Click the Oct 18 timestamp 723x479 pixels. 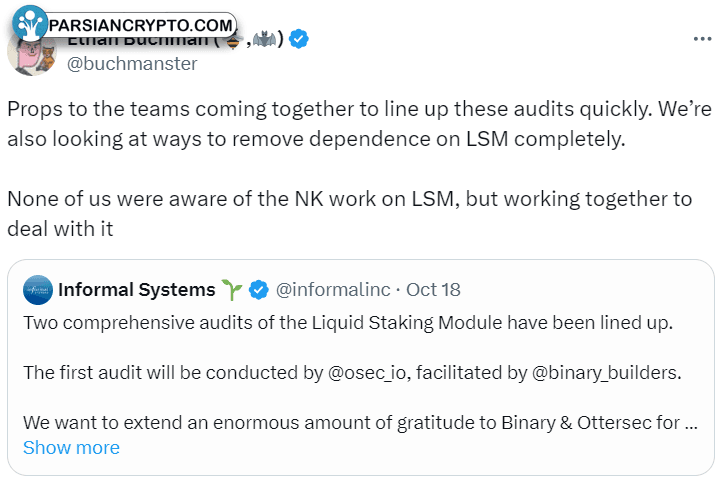pyautogui.click(x=433, y=290)
